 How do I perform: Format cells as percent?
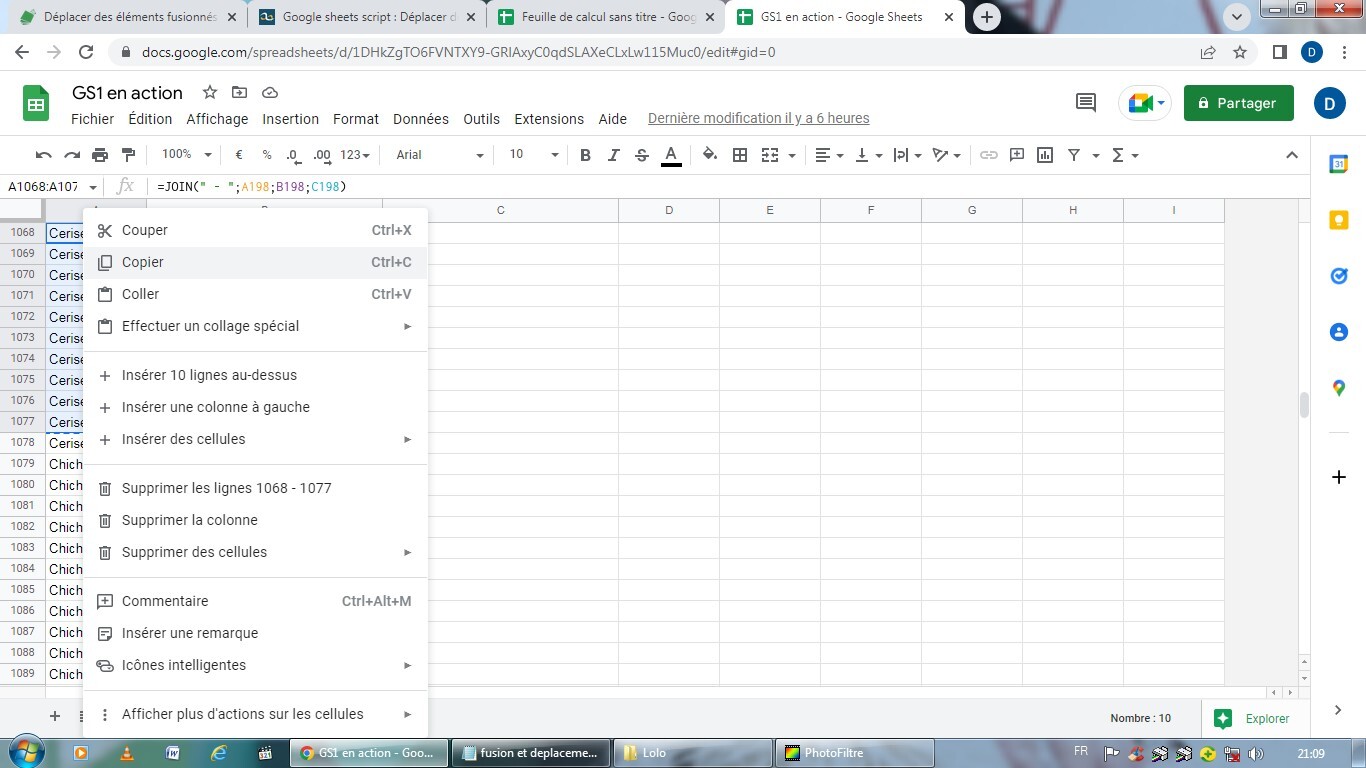(x=267, y=155)
